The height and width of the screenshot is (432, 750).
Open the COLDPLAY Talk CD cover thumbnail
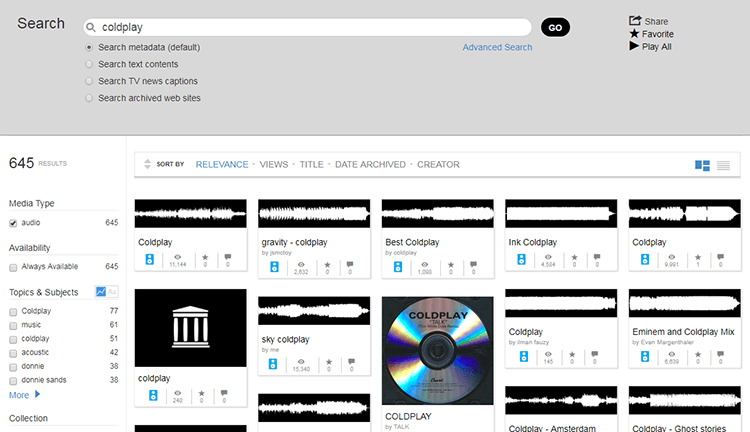[x=438, y=351]
